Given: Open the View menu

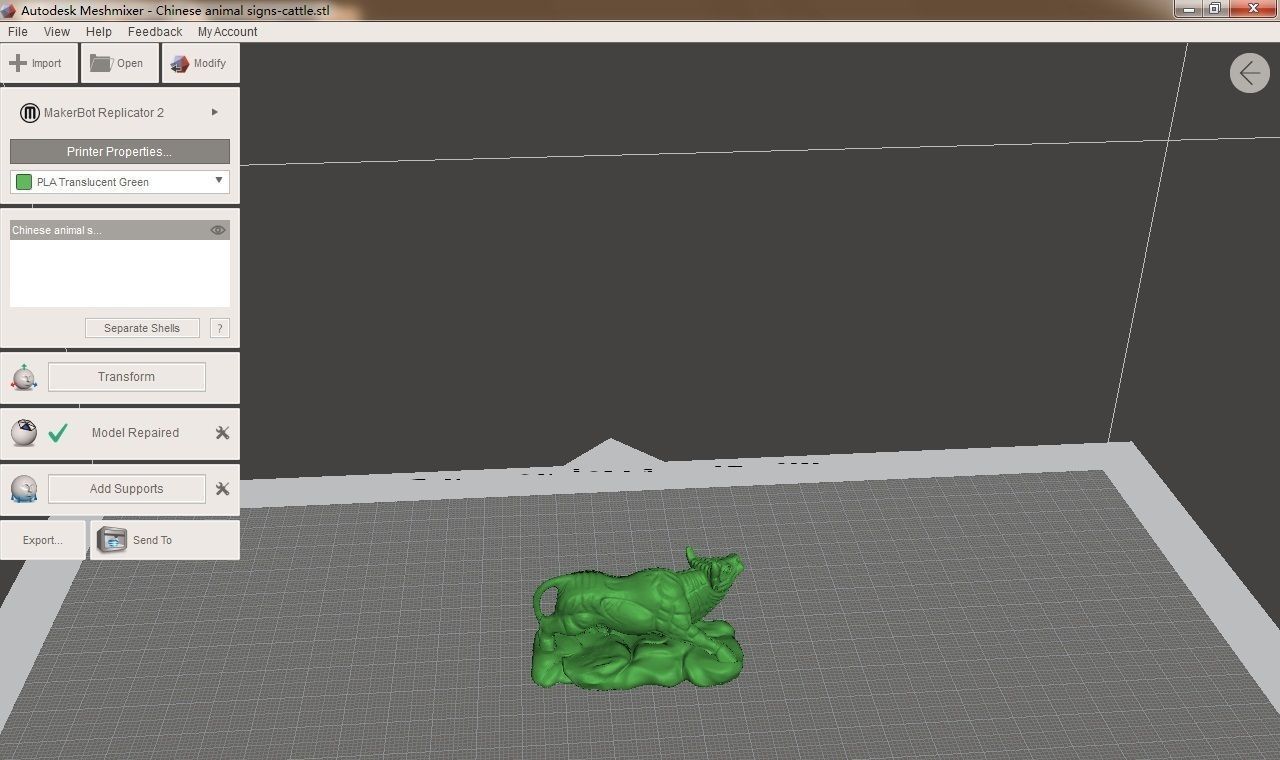Looking at the screenshot, I should [x=57, y=32].
